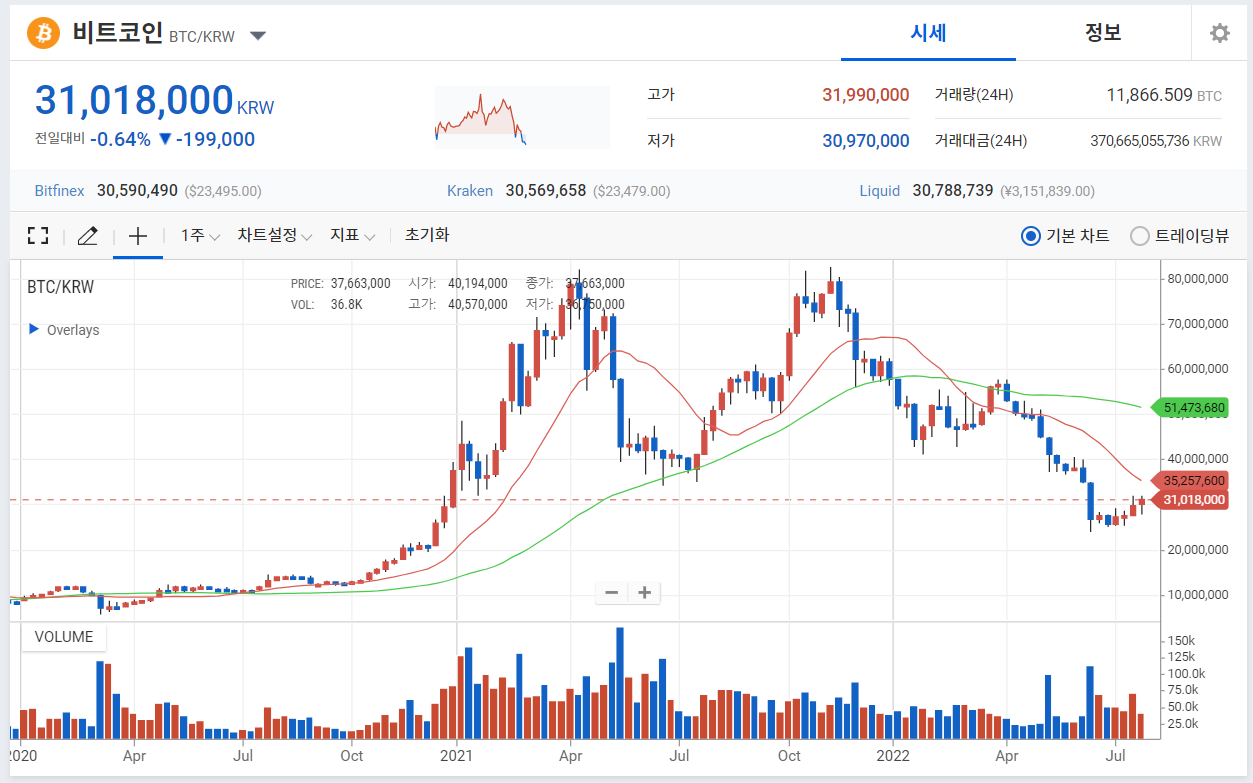
Task: Open settings via the gear icon
Action: tap(1219, 33)
